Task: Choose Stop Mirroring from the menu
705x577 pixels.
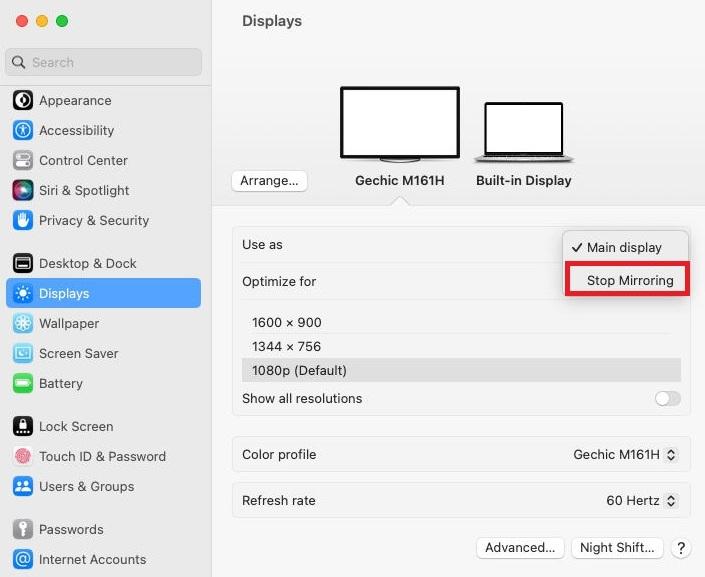Action: coord(629,281)
